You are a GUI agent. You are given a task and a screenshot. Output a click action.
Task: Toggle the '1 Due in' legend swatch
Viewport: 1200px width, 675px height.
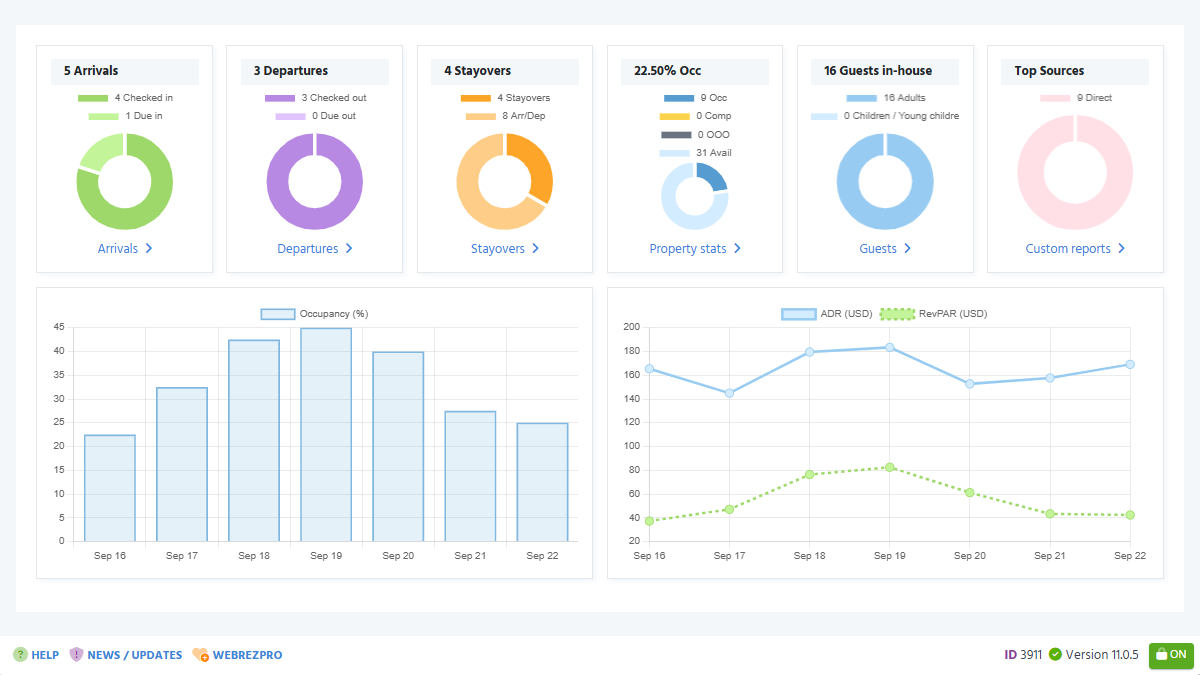pos(104,116)
